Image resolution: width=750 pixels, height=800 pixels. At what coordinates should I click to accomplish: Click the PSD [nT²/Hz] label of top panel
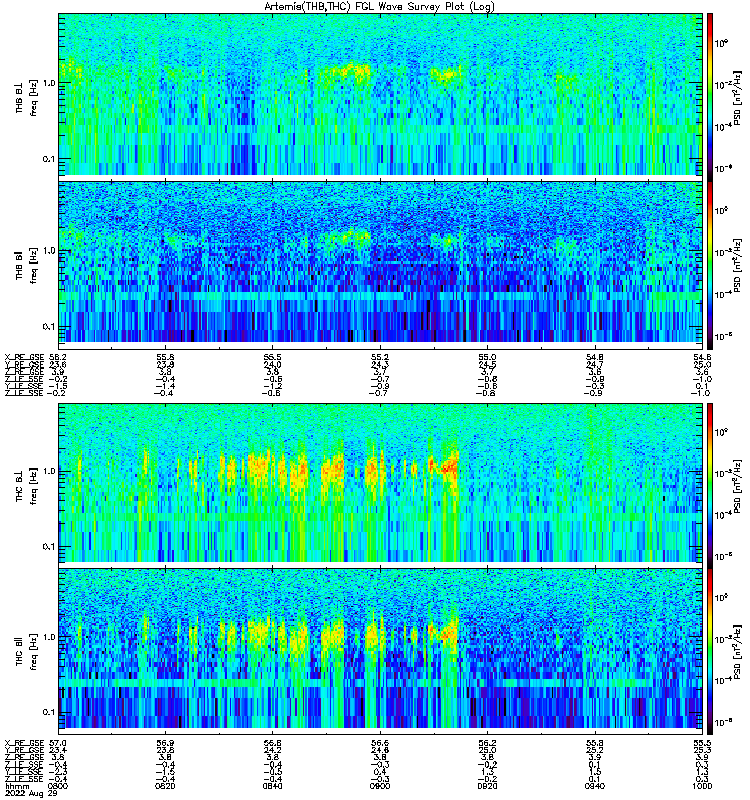[x=738, y=97]
